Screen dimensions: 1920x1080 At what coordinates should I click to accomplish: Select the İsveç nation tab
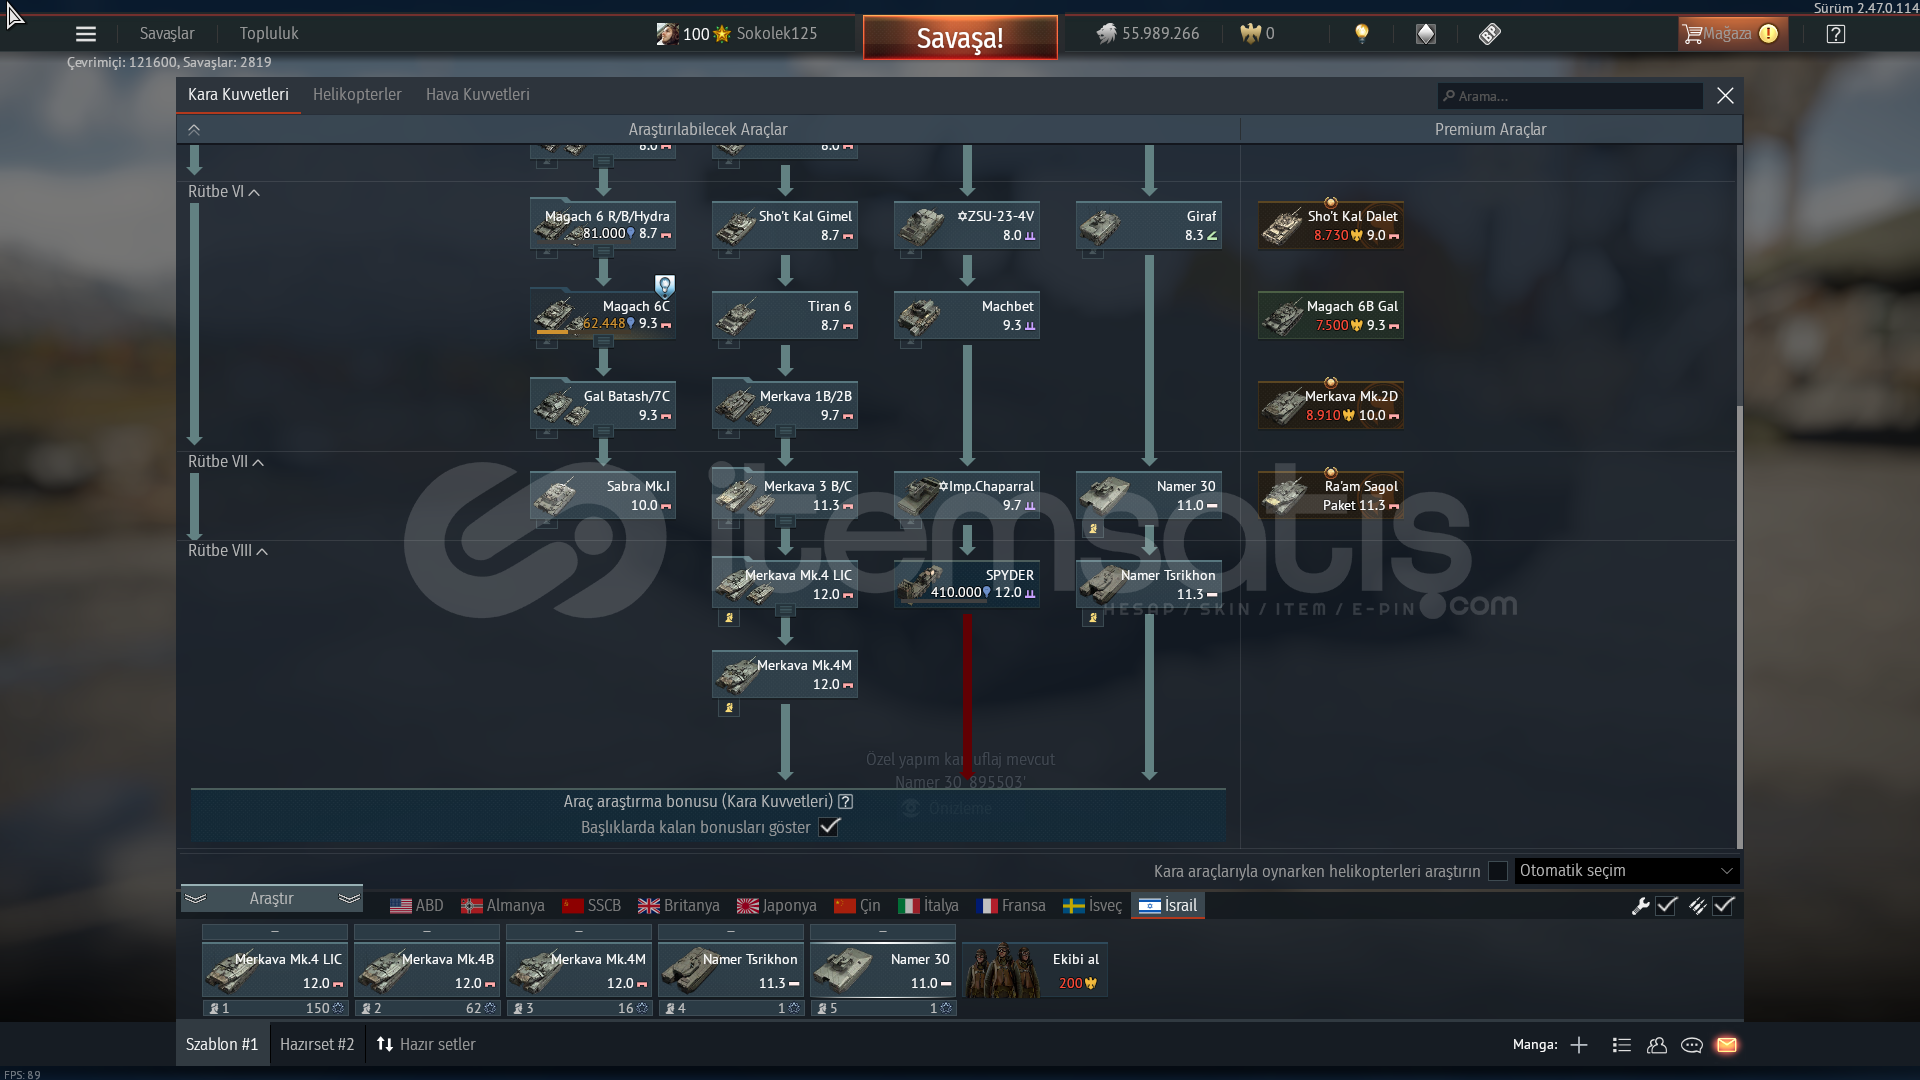(x=1092, y=906)
